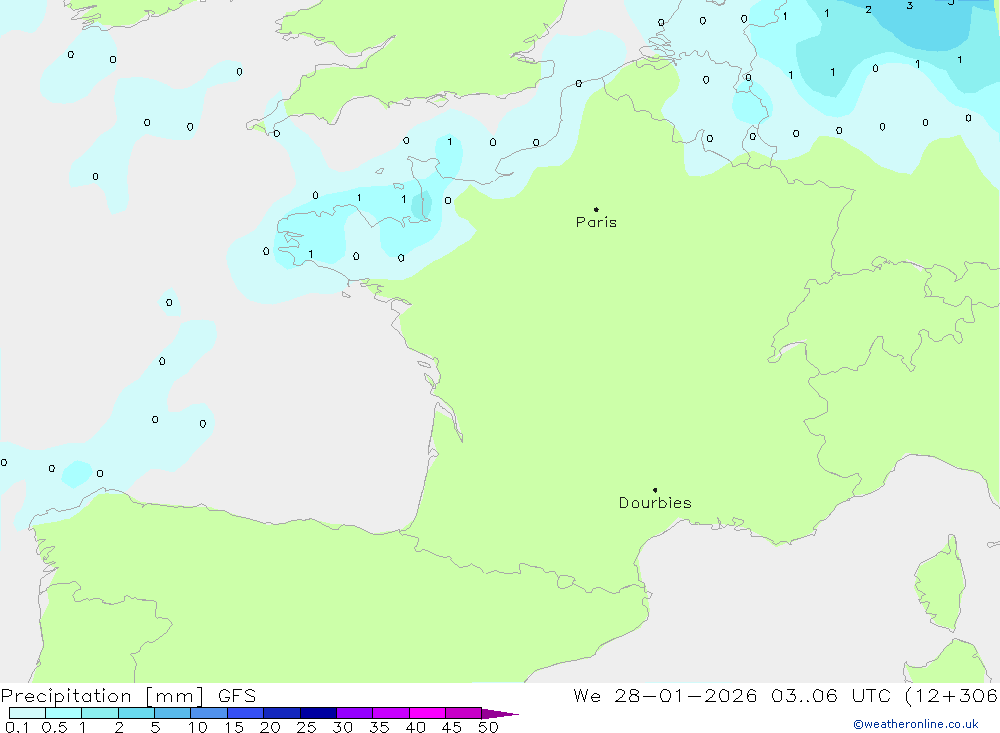Click the 'GFS' model label

(x=237, y=696)
